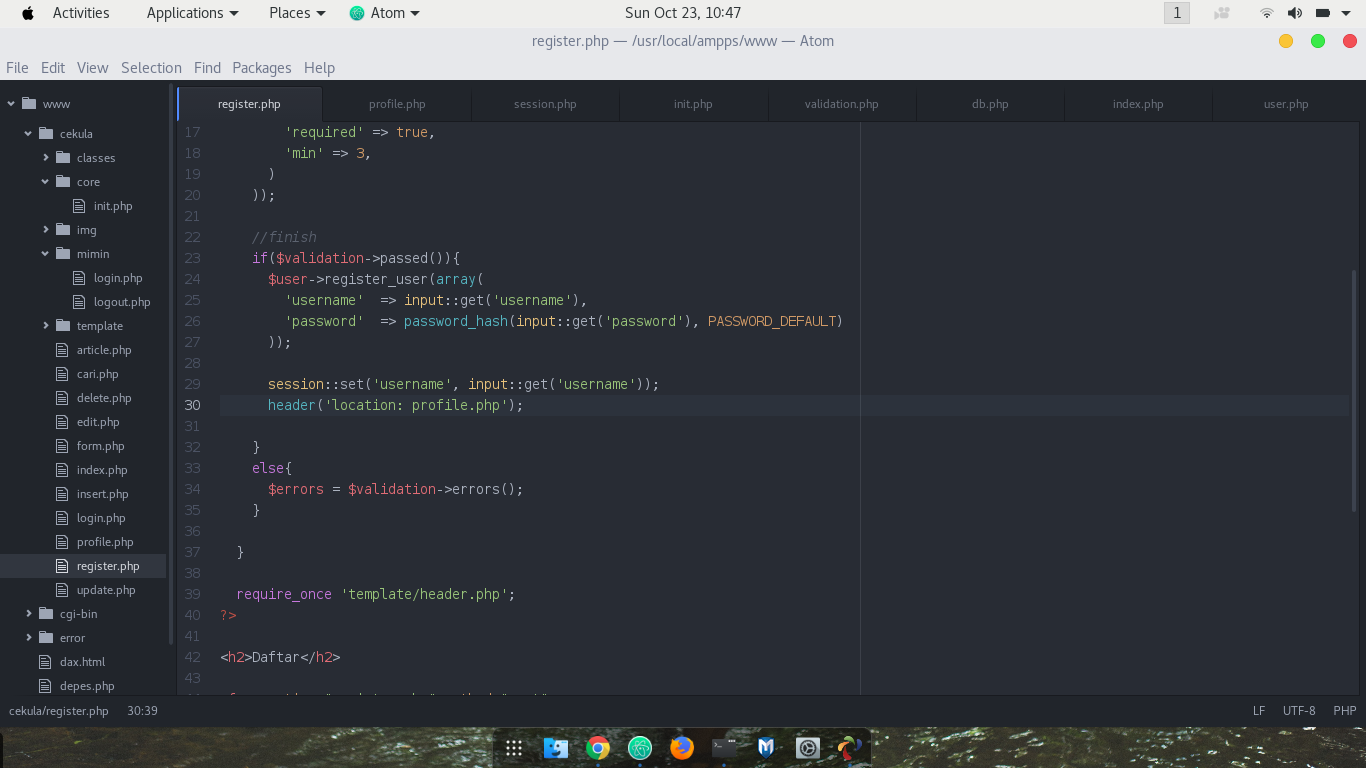The height and width of the screenshot is (768, 1366).
Task: Open dax.html in the tree view
Action: coord(82,661)
